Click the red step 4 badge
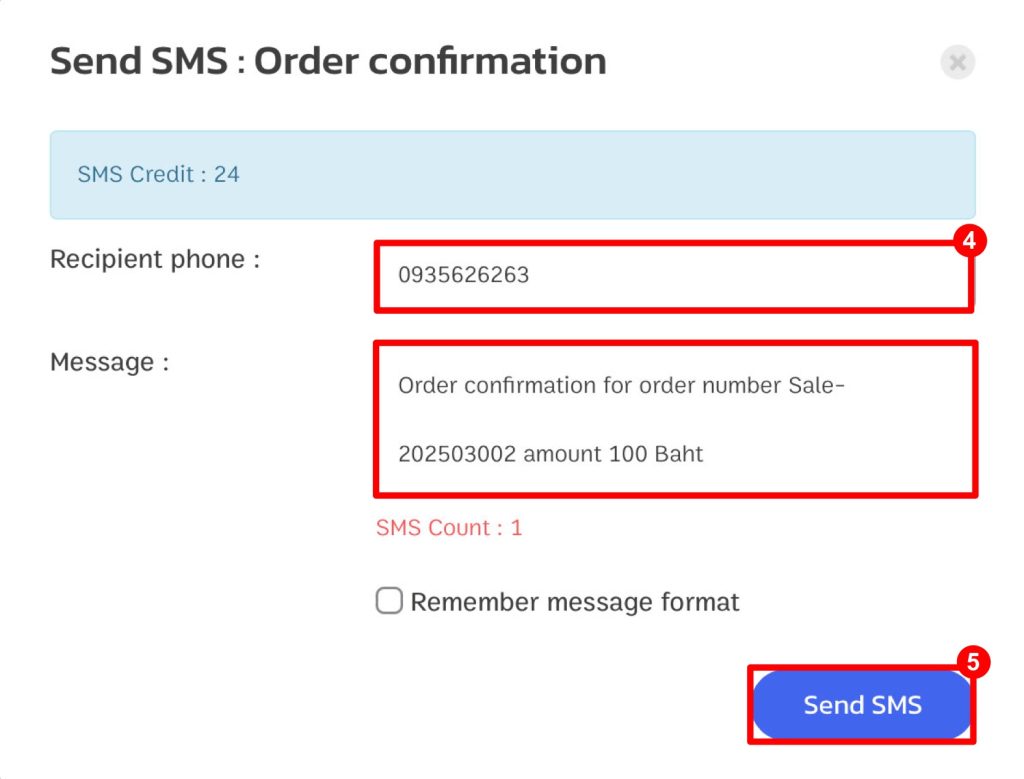The image size is (1024, 779). click(969, 241)
